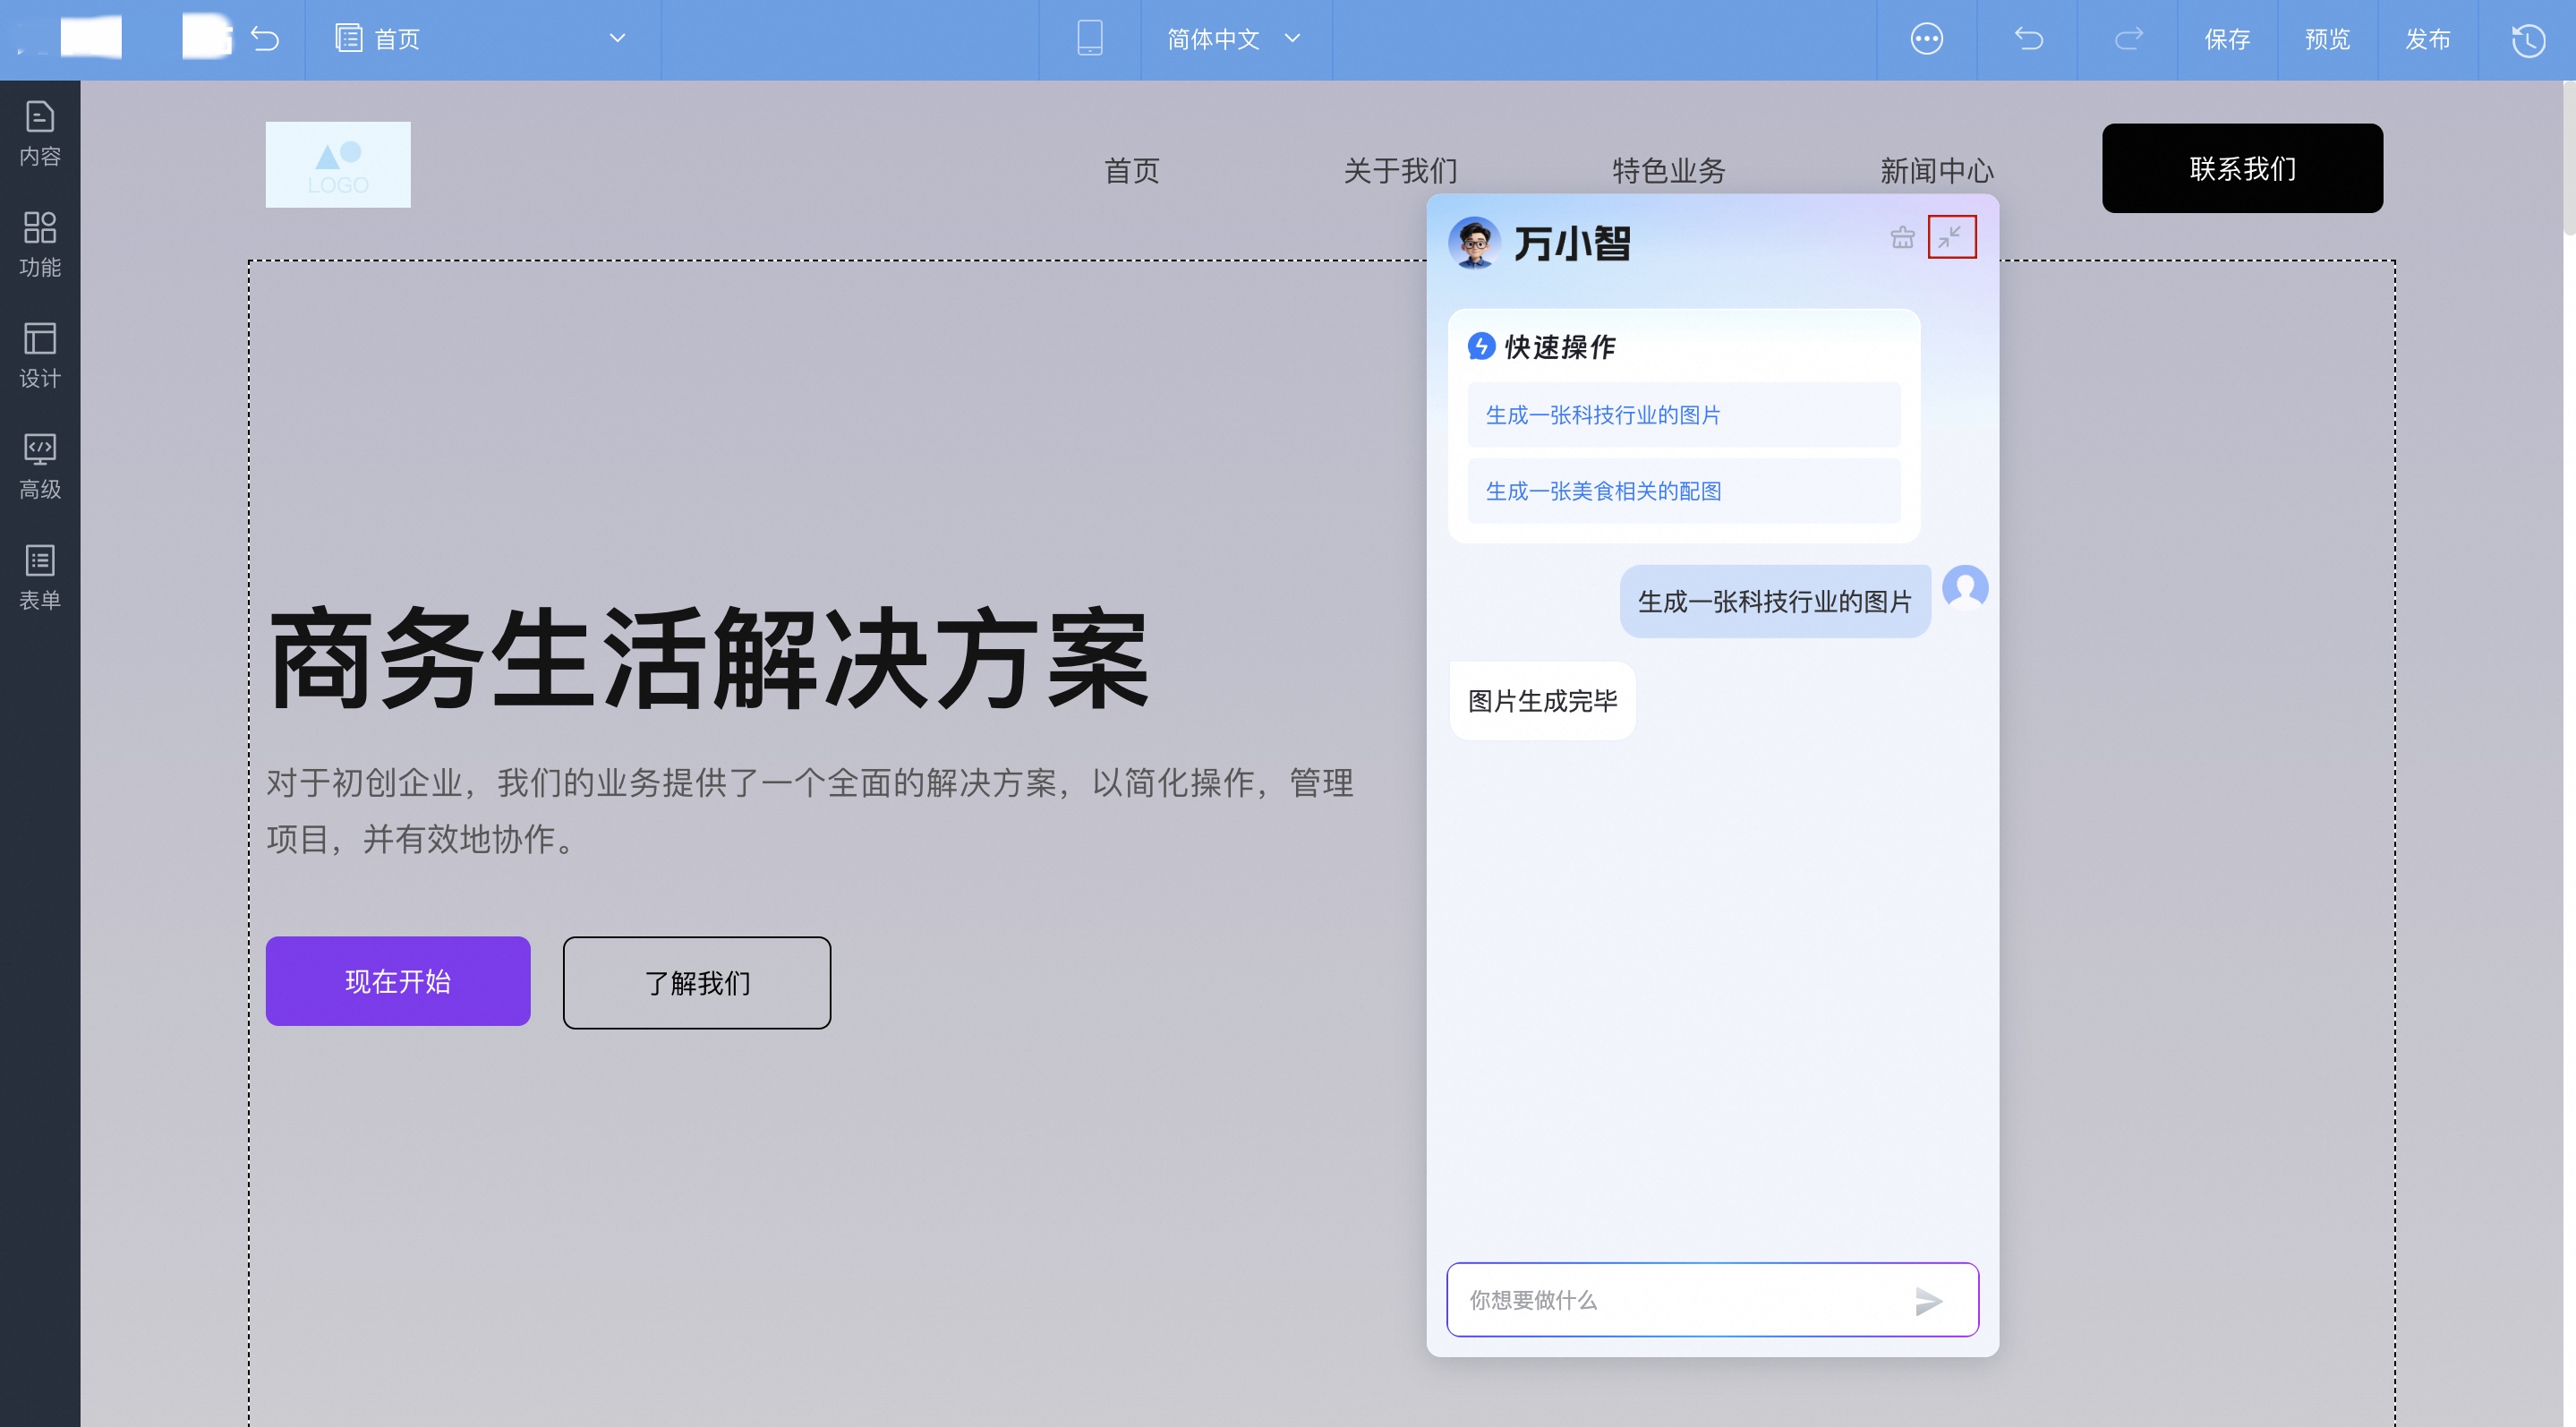
Task: Open the 高级 advanced code panel
Action: [40, 466]
